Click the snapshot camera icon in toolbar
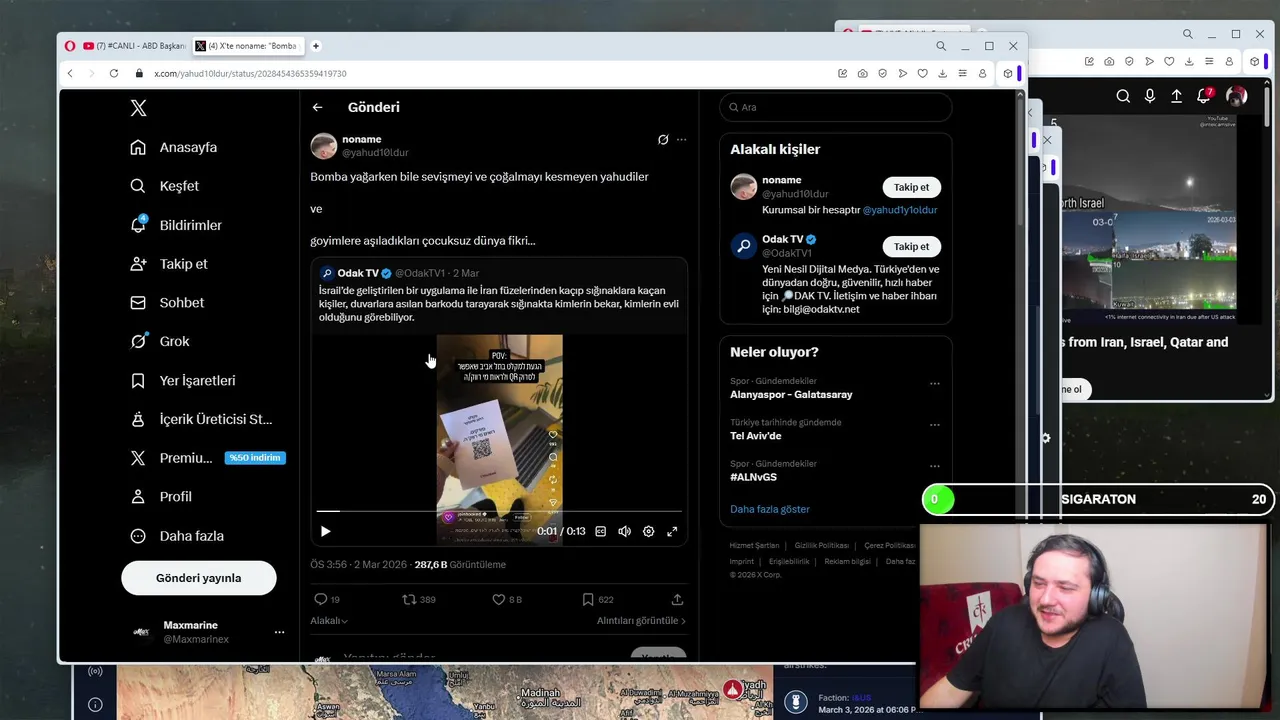1280x720 pixels. [862, 73]
